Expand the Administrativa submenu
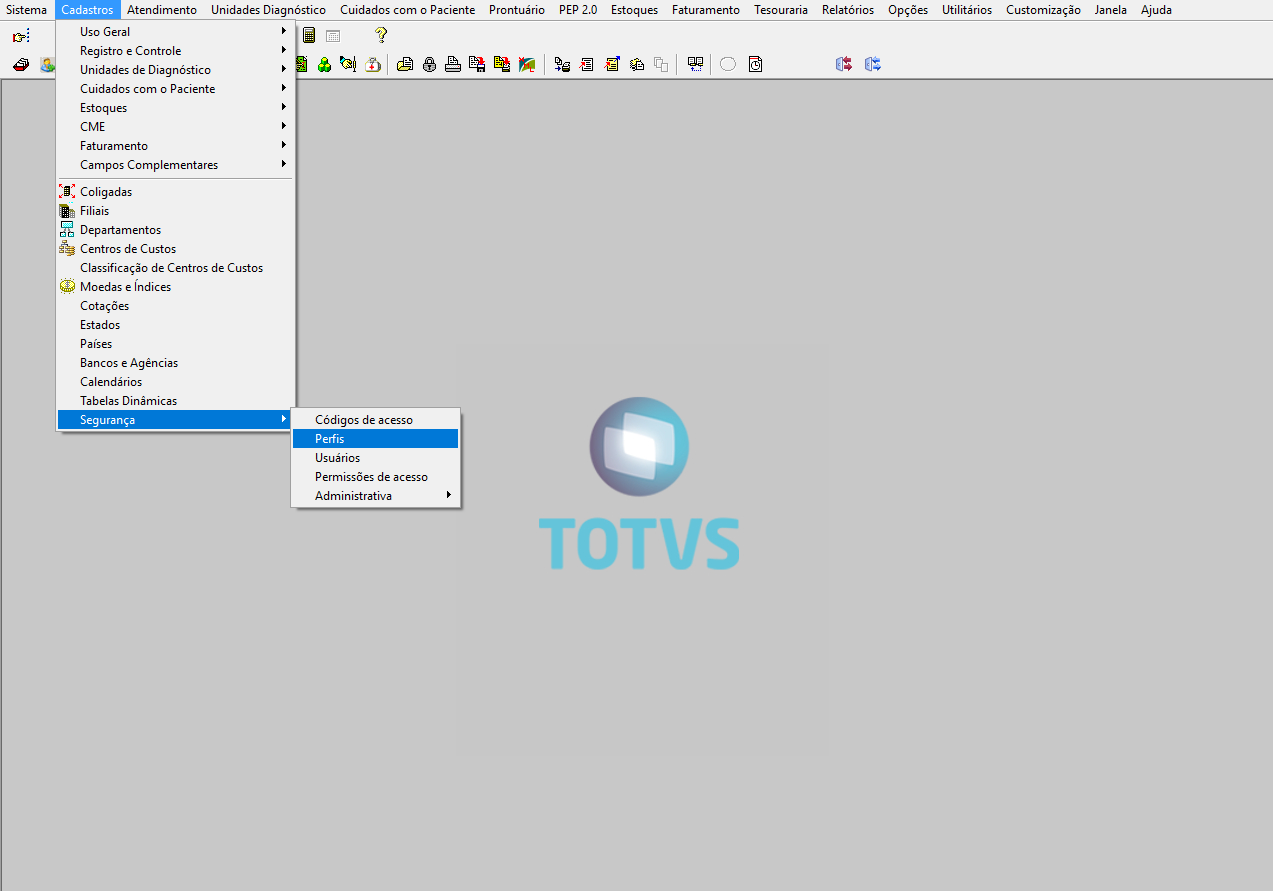The height and width of the screenshot is (891, 1273). click(375, 496)
